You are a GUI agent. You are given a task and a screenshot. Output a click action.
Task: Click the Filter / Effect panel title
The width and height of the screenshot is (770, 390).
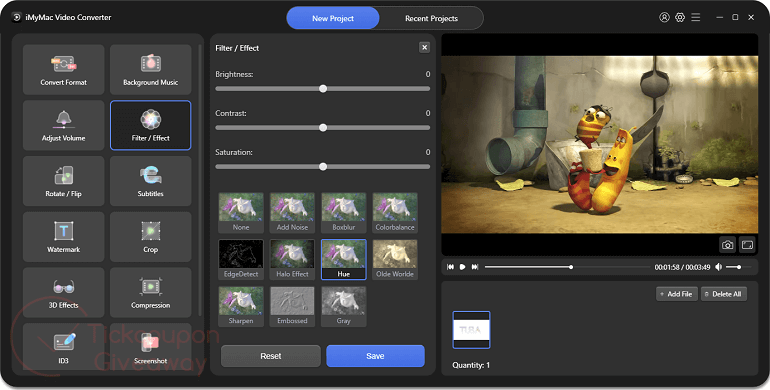(x=237, y=48)
